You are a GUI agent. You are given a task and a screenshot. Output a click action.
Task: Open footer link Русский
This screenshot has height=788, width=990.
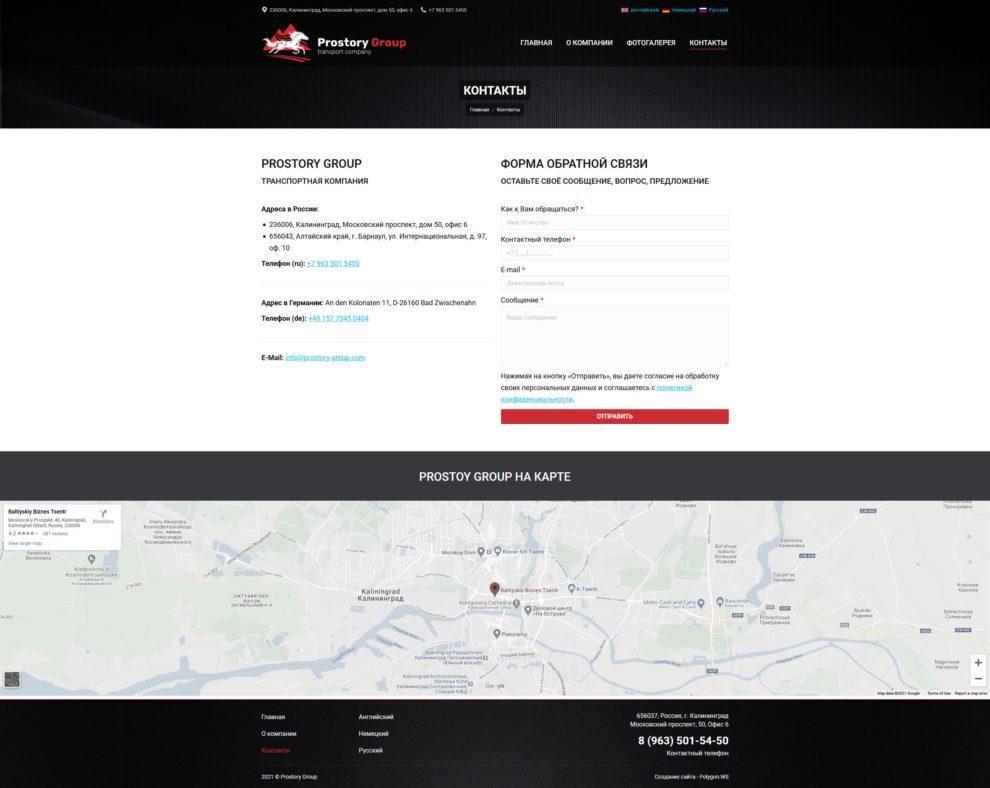pos(371,750)
